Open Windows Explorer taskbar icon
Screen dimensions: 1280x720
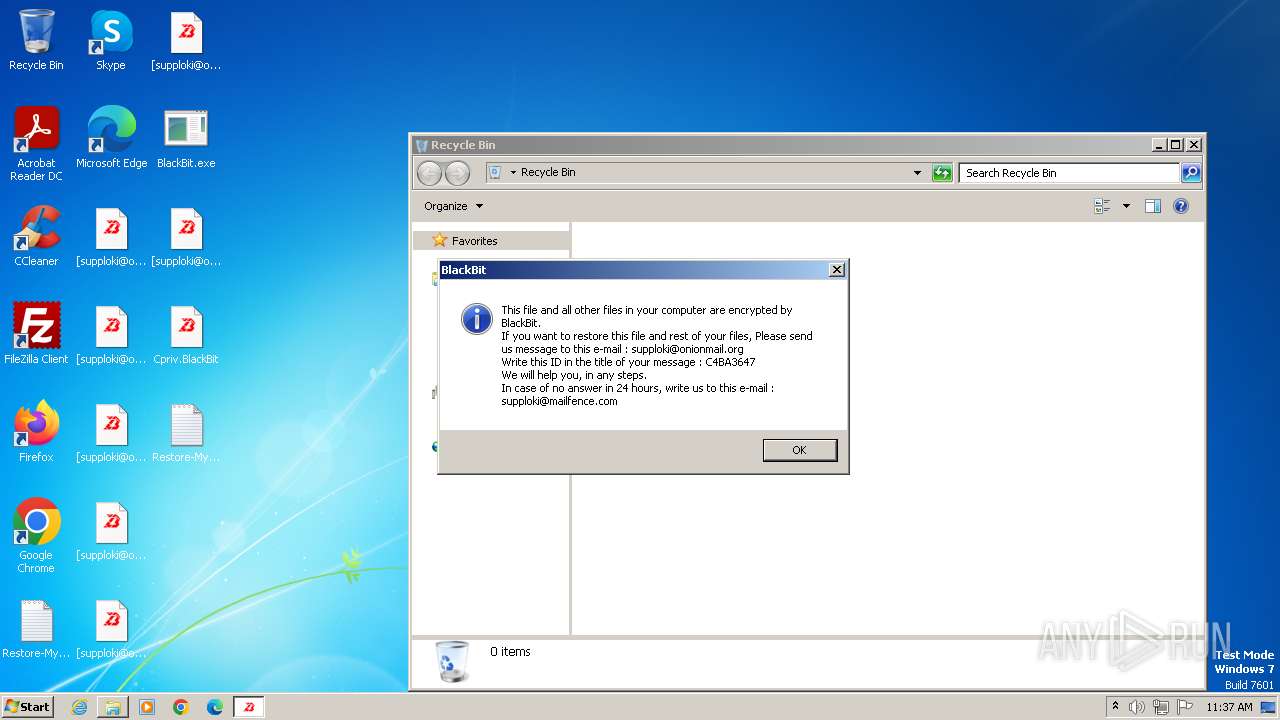(x=113, y=707)
